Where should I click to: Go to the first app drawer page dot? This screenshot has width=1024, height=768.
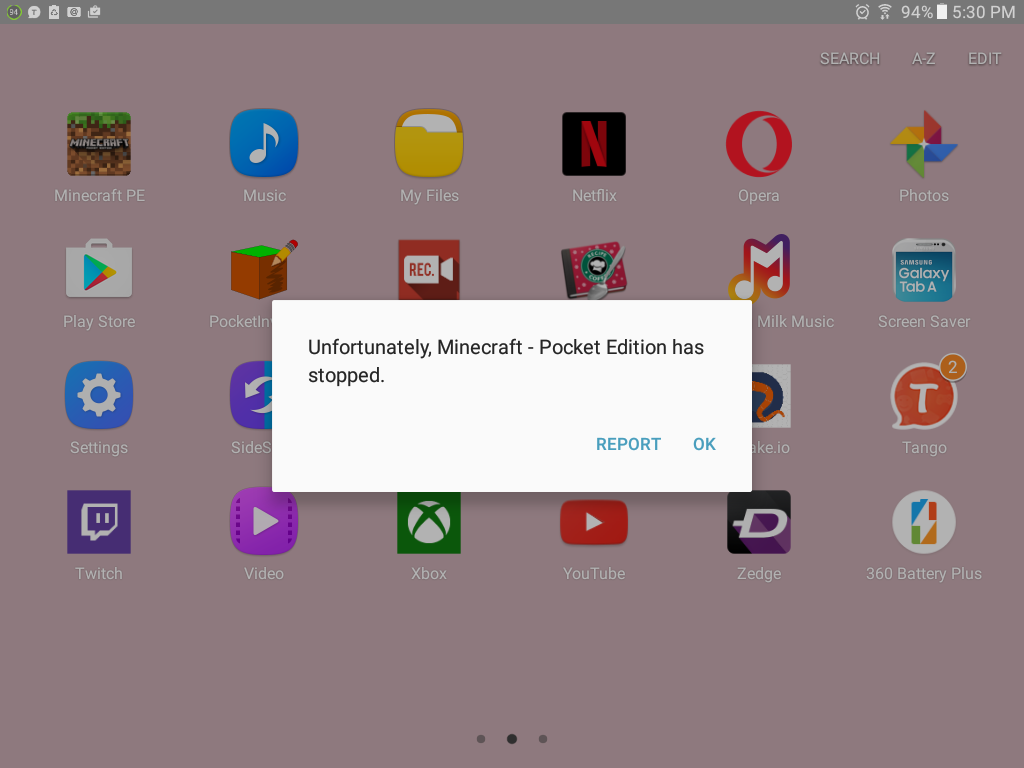[x=481, y=739]
